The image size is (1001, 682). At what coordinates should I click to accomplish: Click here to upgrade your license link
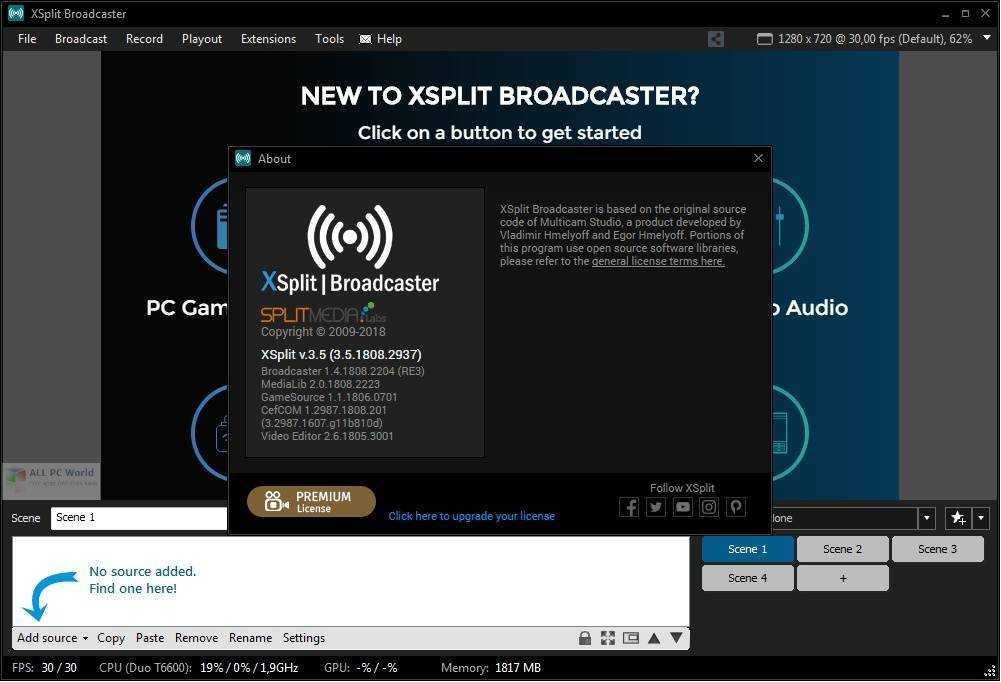[x=472, y=516]
